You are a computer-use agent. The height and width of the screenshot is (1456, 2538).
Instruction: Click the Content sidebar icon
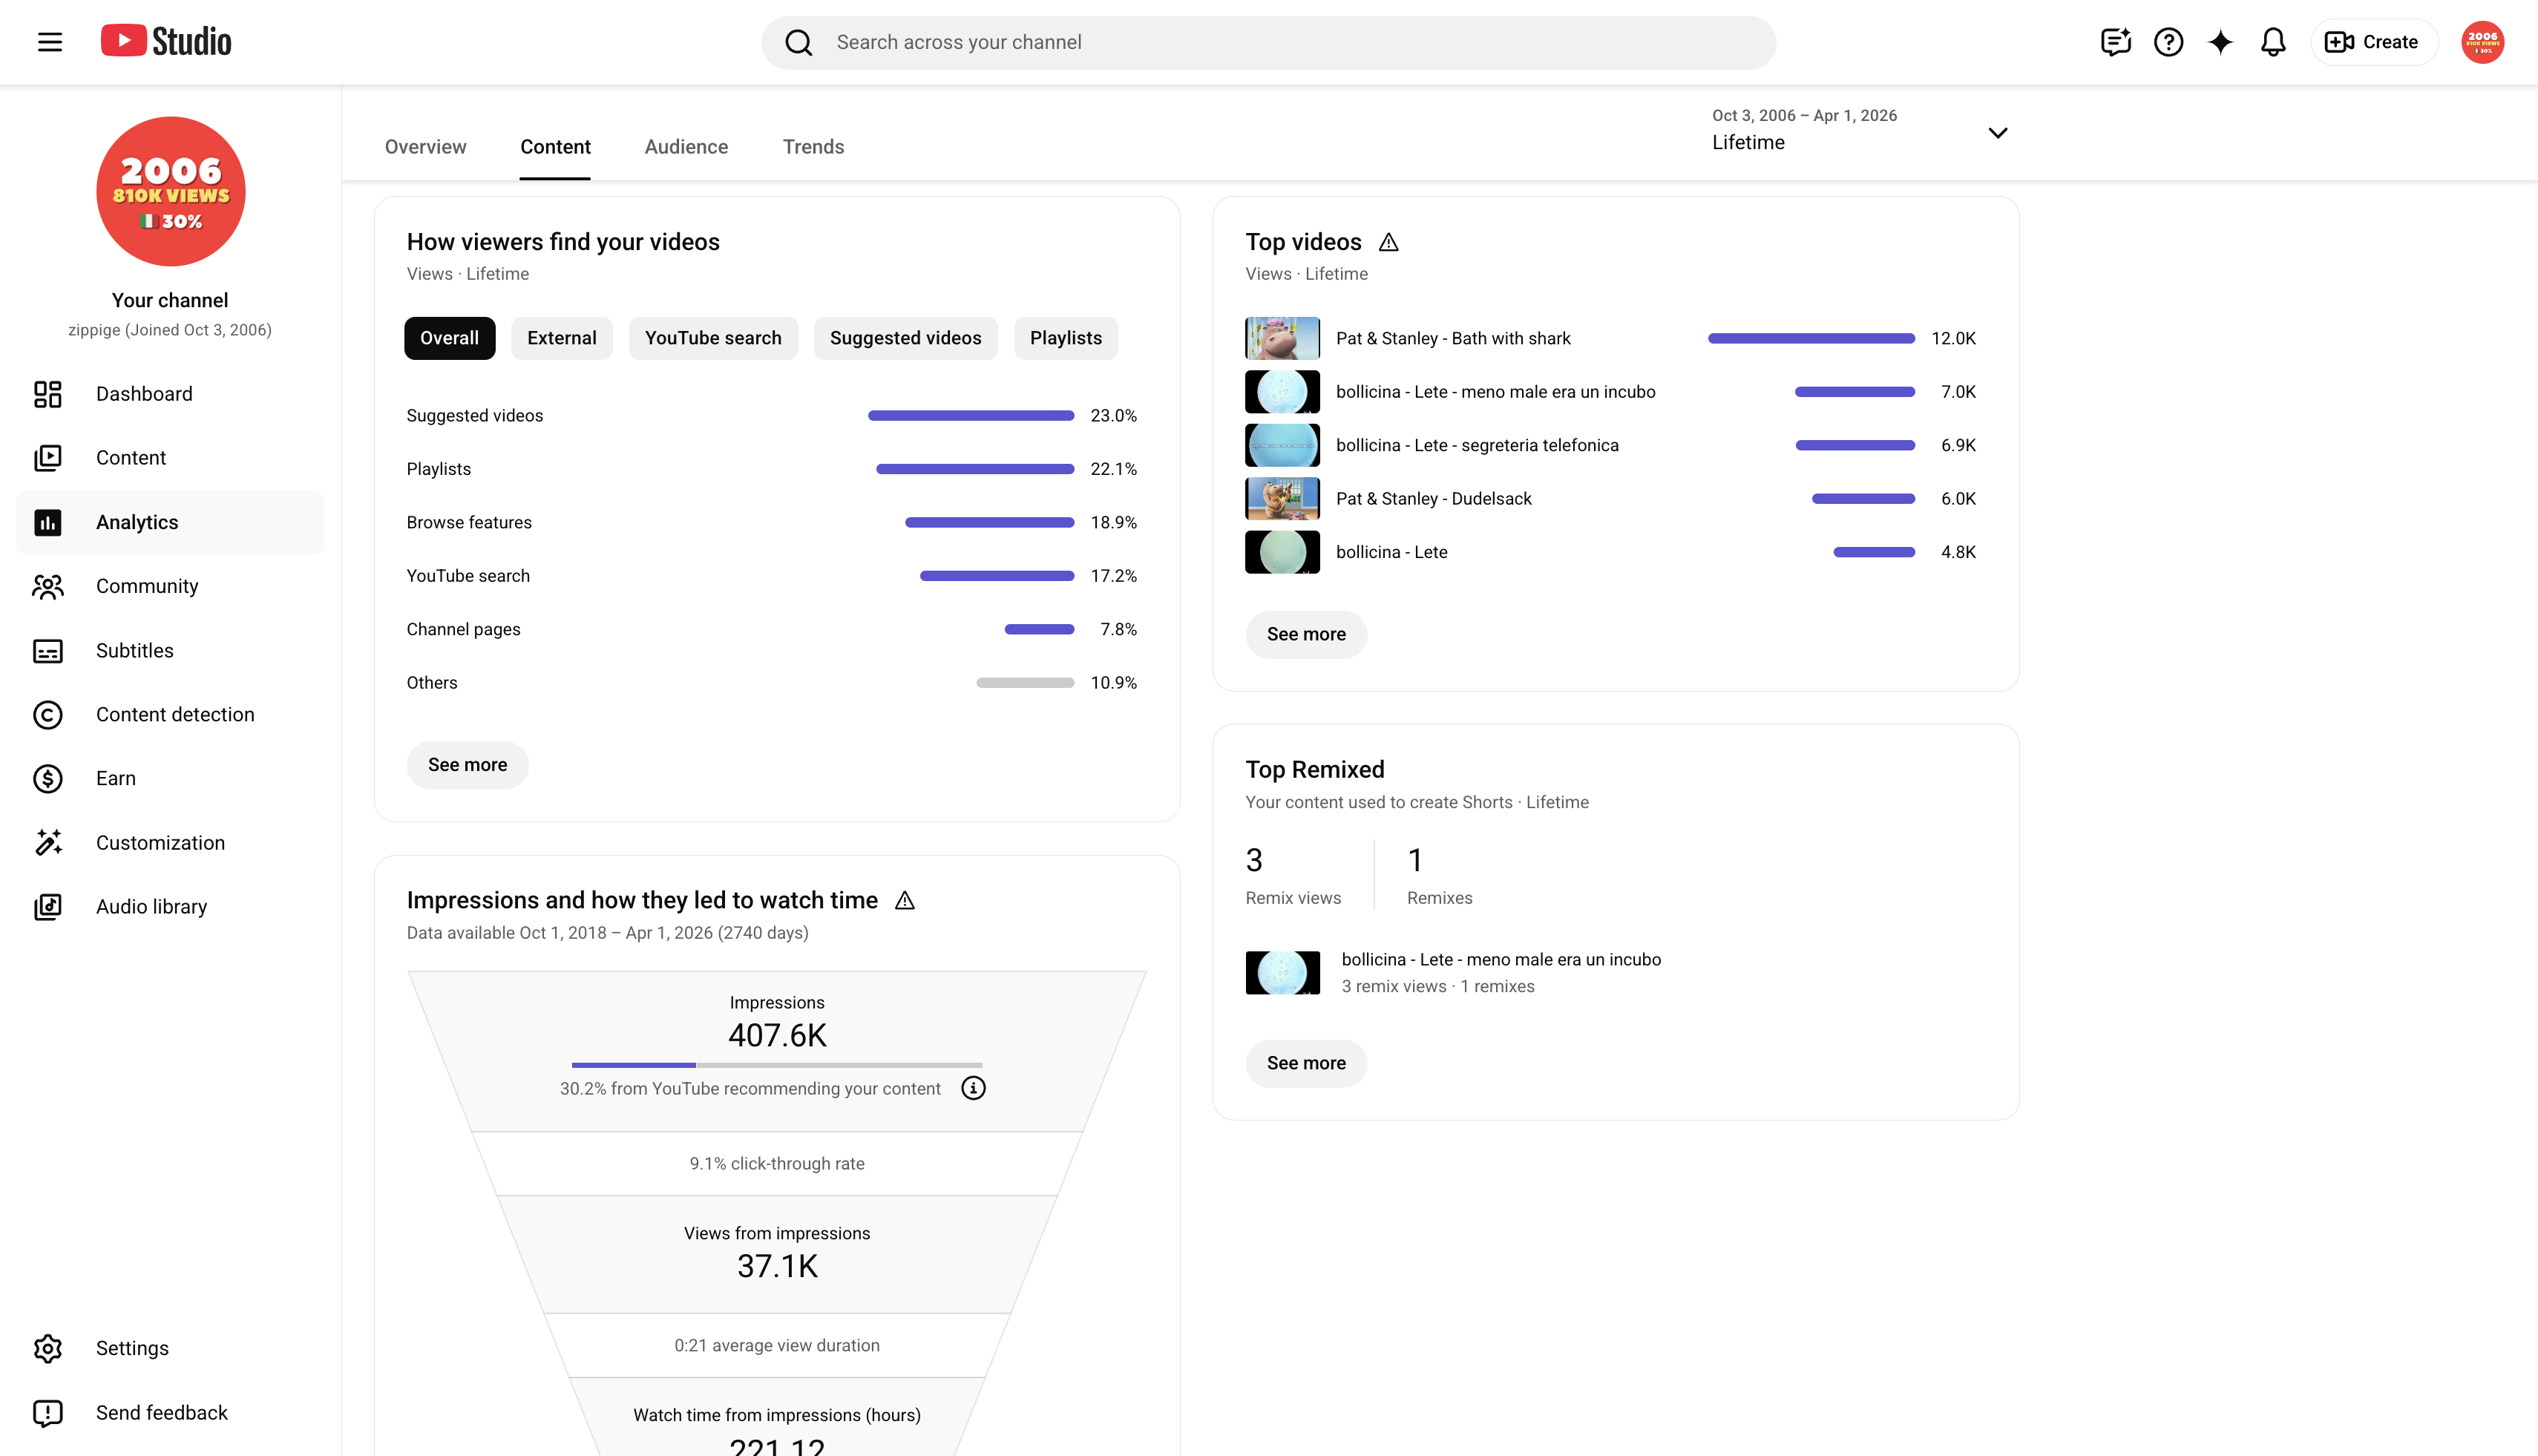pos(48,458)
